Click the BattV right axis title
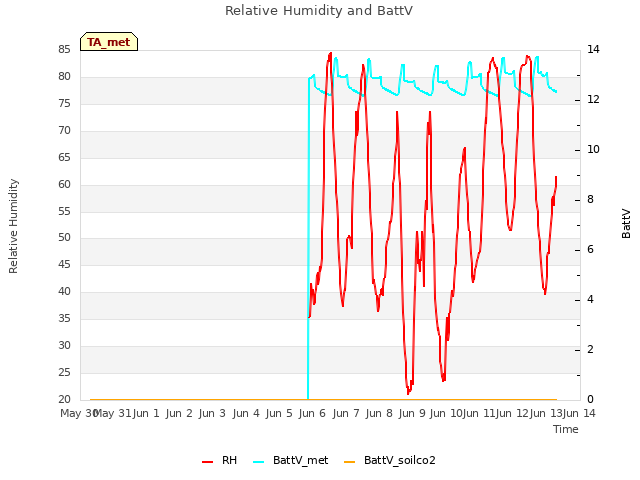Image resolution: width=640 pixels, height=480 pixels. tap(626, 224)
